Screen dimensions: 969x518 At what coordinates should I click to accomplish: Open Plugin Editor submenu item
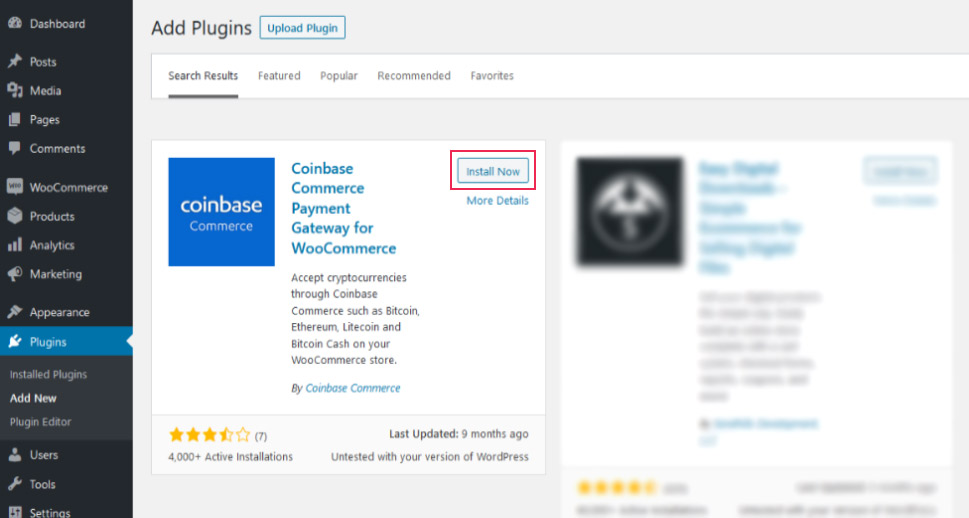tap(40, 422)
